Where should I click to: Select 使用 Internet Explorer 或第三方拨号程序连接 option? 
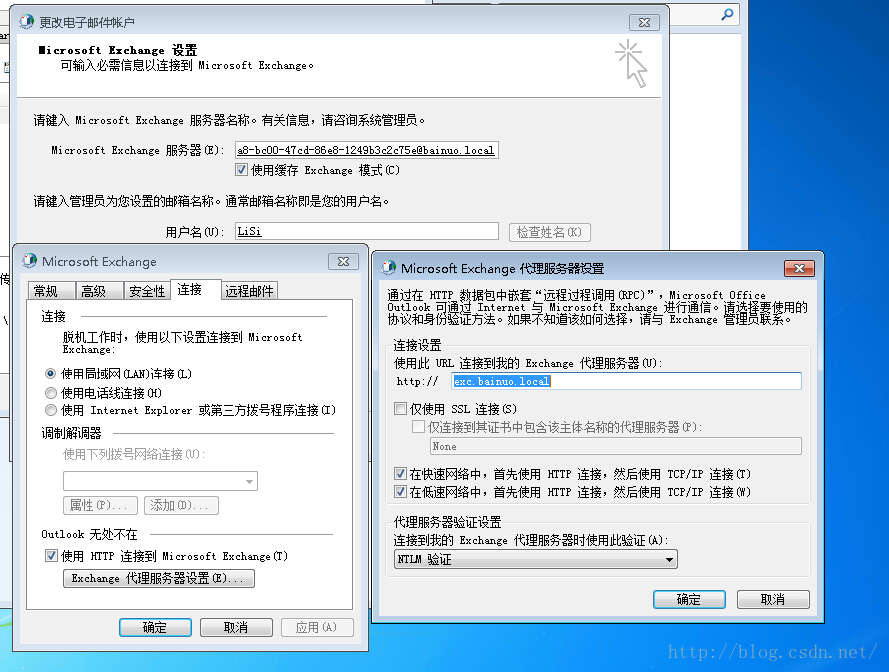50,409
